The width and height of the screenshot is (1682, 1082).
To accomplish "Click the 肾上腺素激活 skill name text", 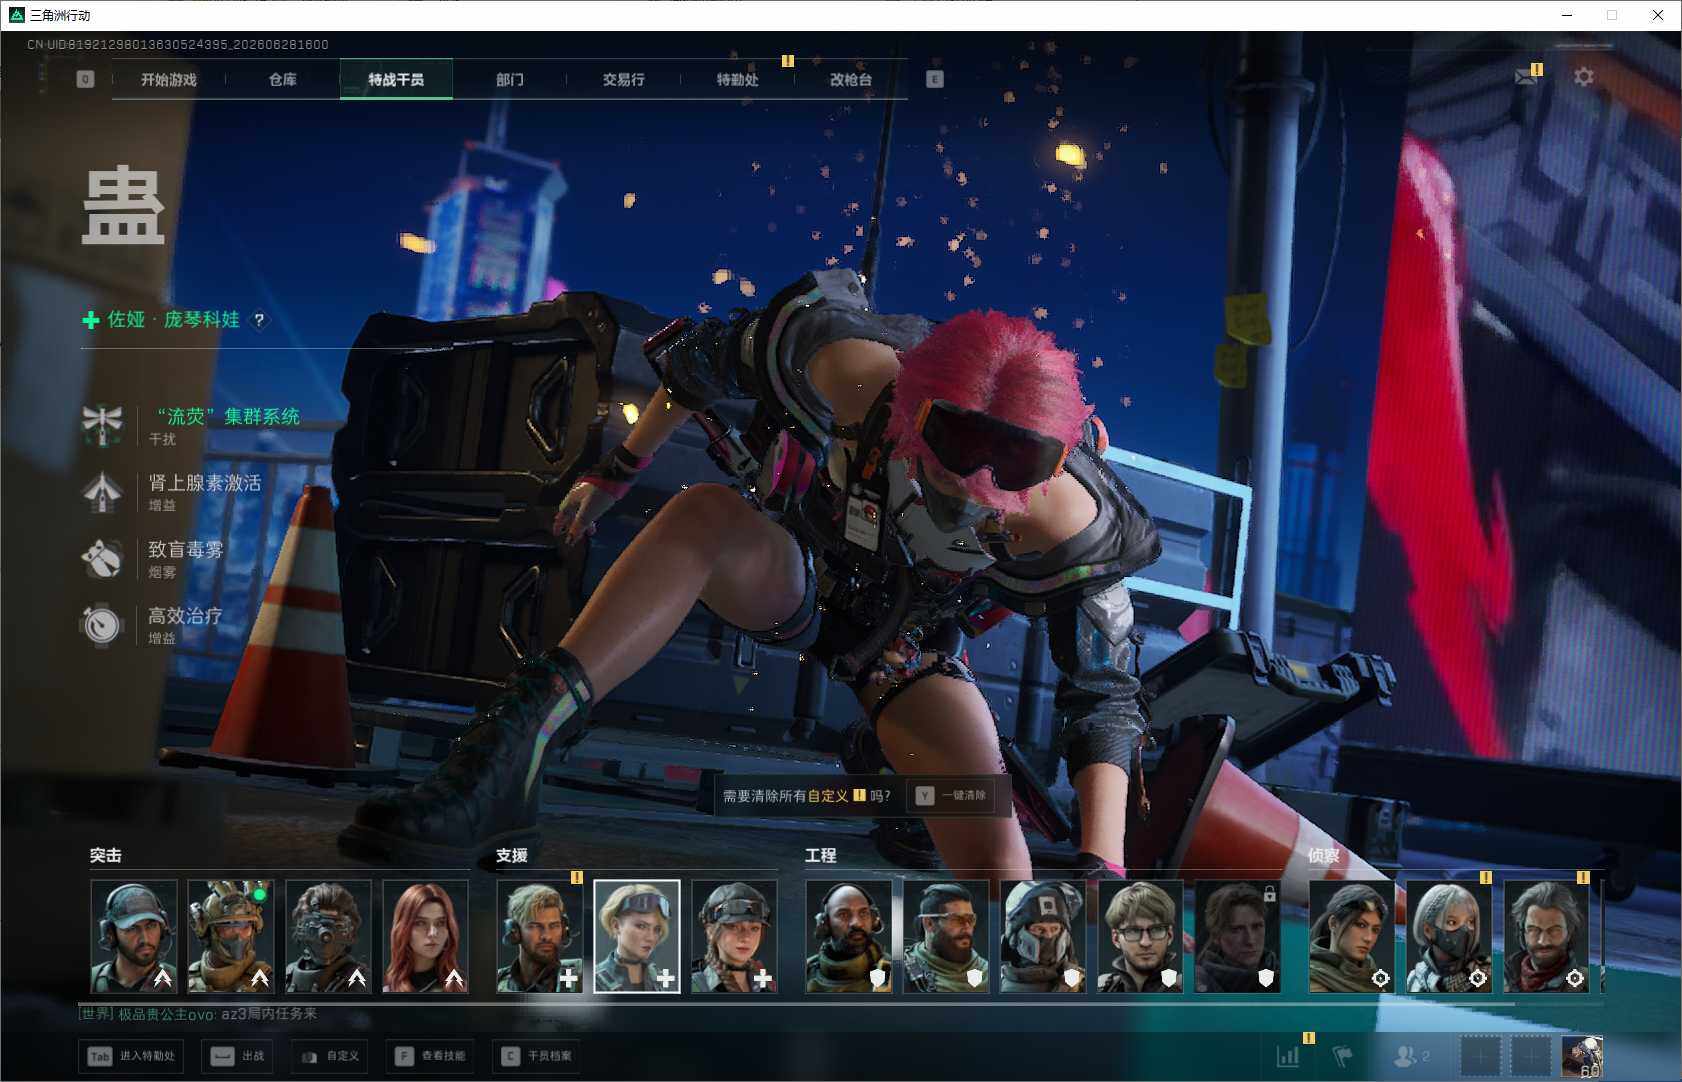I will (205, 483).
